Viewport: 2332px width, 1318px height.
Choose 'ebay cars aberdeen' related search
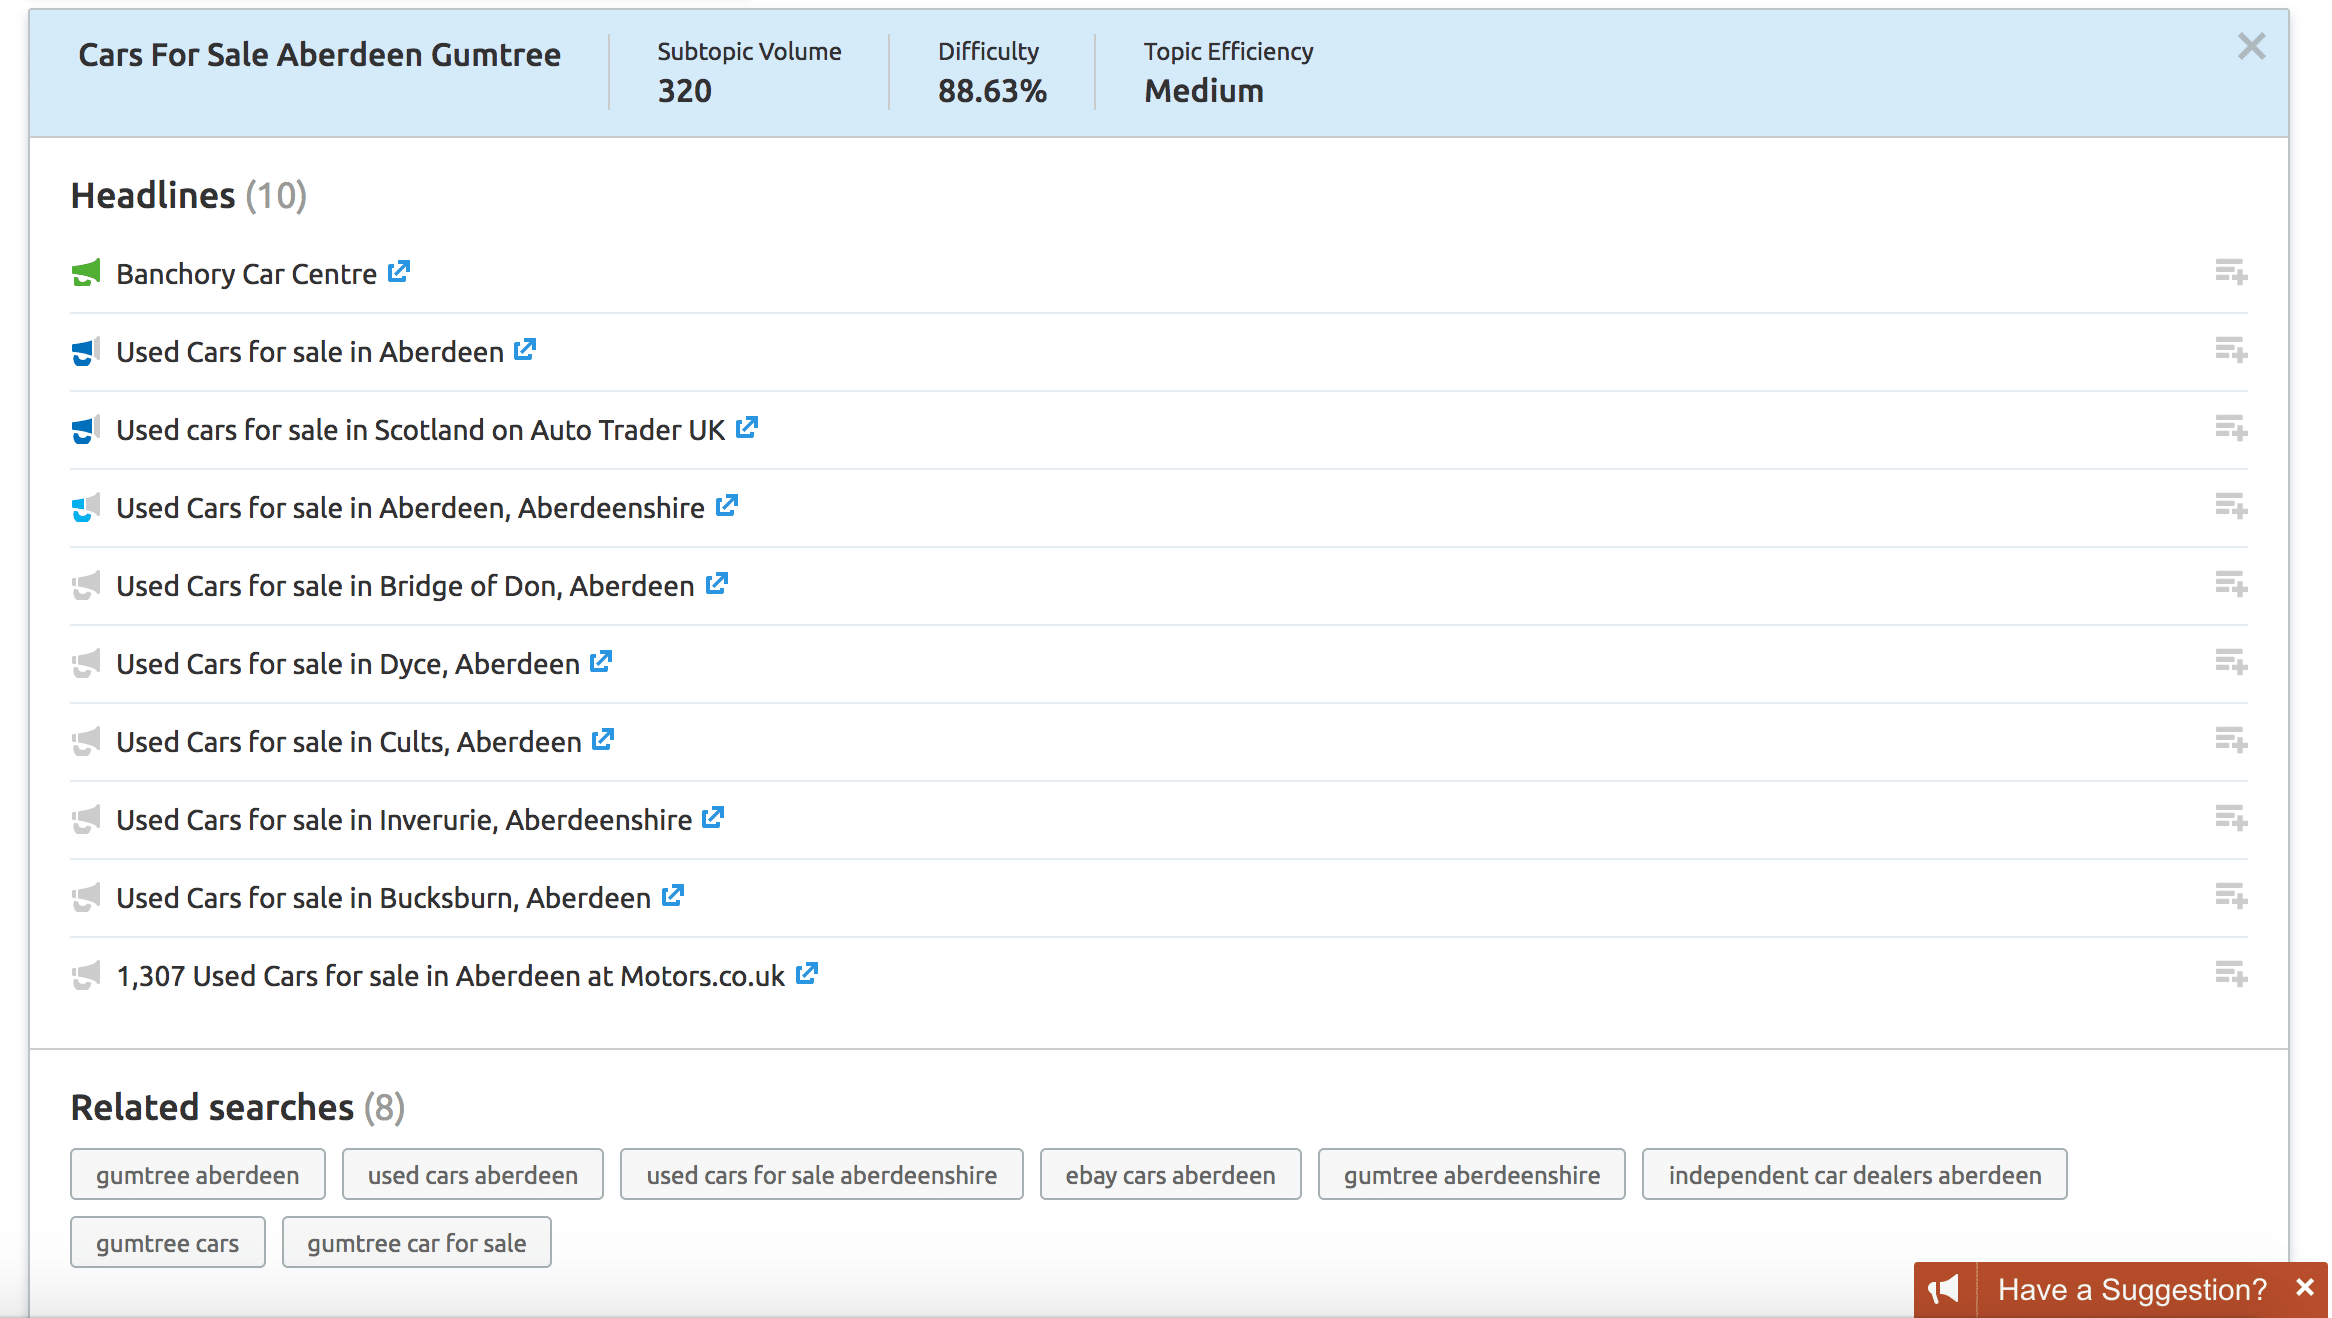point(1170,1175)
